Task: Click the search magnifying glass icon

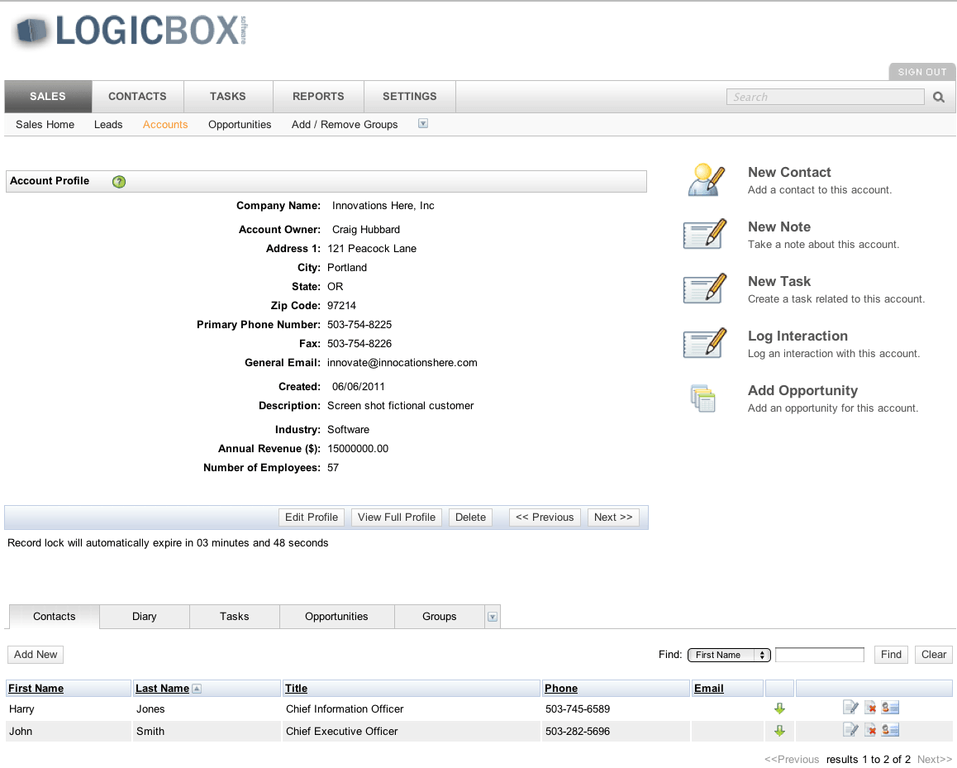Action: pyautogui.click(x=938, y=97)
